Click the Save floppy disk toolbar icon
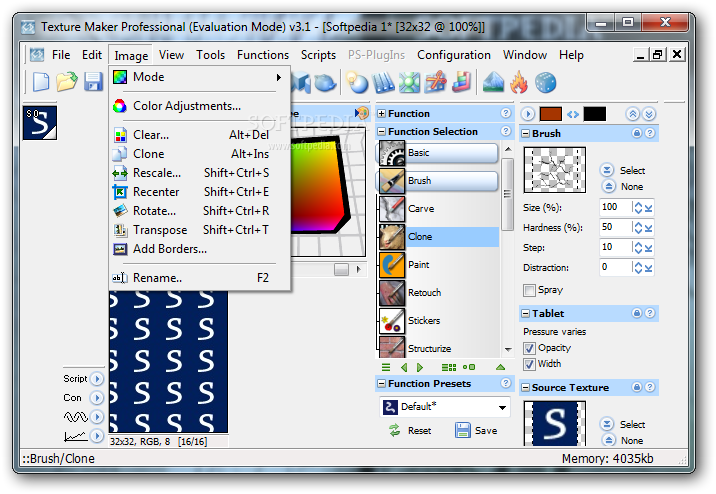This screenshot has width=716, height=494. coord(93,83)
